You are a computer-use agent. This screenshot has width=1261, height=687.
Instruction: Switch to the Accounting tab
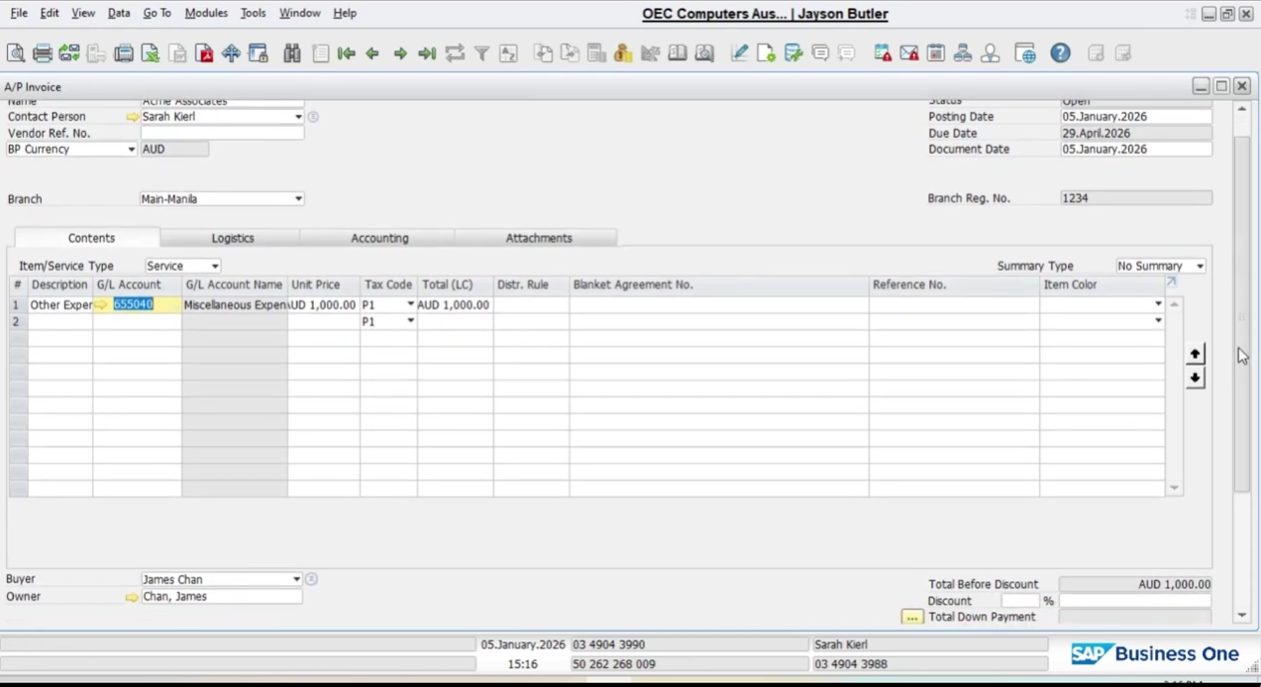coord(379,238)
